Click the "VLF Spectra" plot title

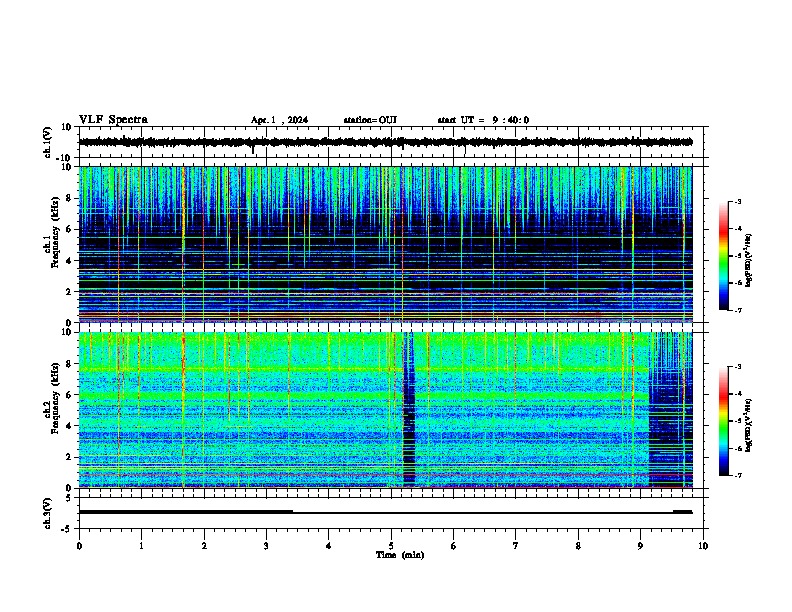pyautogui.click(x=114, y=120)
